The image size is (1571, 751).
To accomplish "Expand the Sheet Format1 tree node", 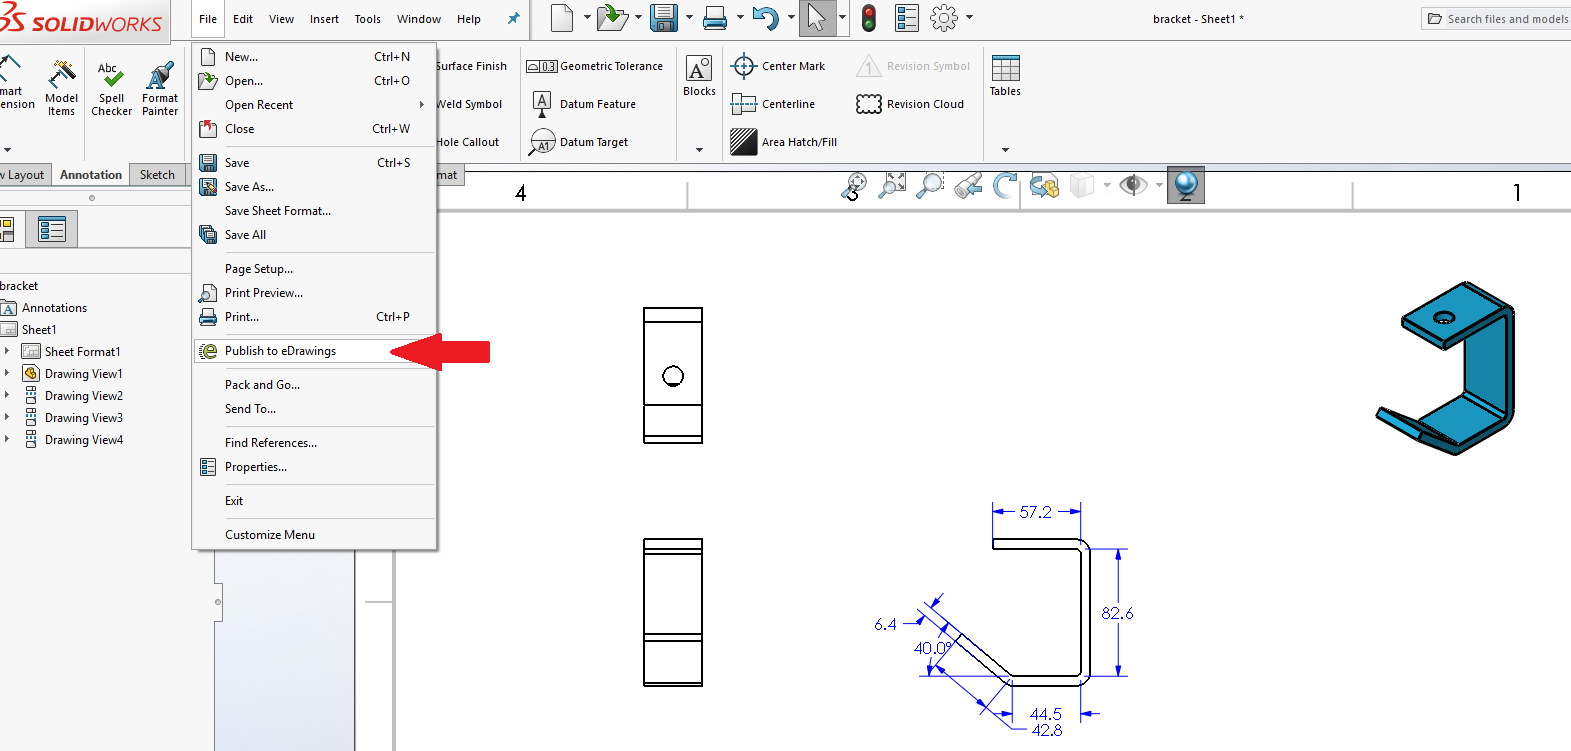I will (7, 351).
